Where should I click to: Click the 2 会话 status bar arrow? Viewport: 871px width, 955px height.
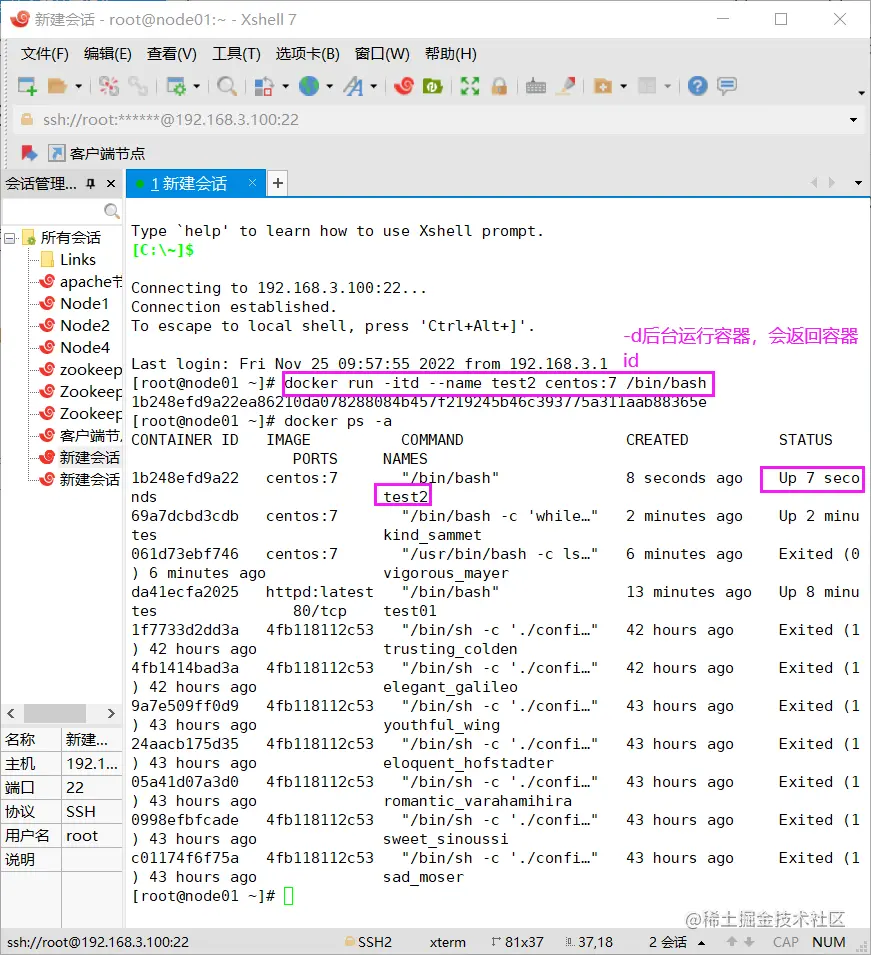702,942
